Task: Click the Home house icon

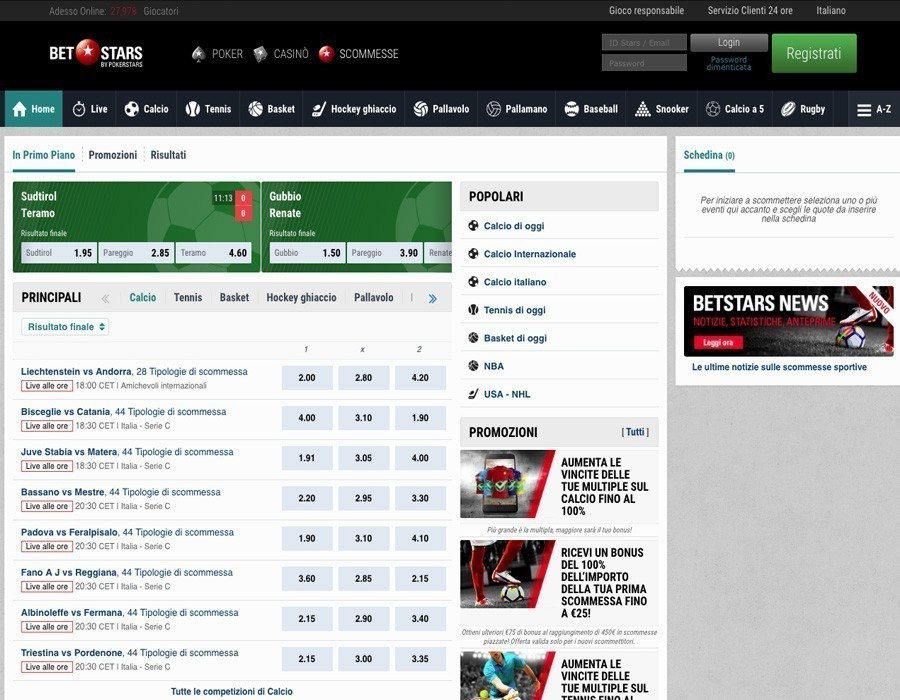Action: 20,109
